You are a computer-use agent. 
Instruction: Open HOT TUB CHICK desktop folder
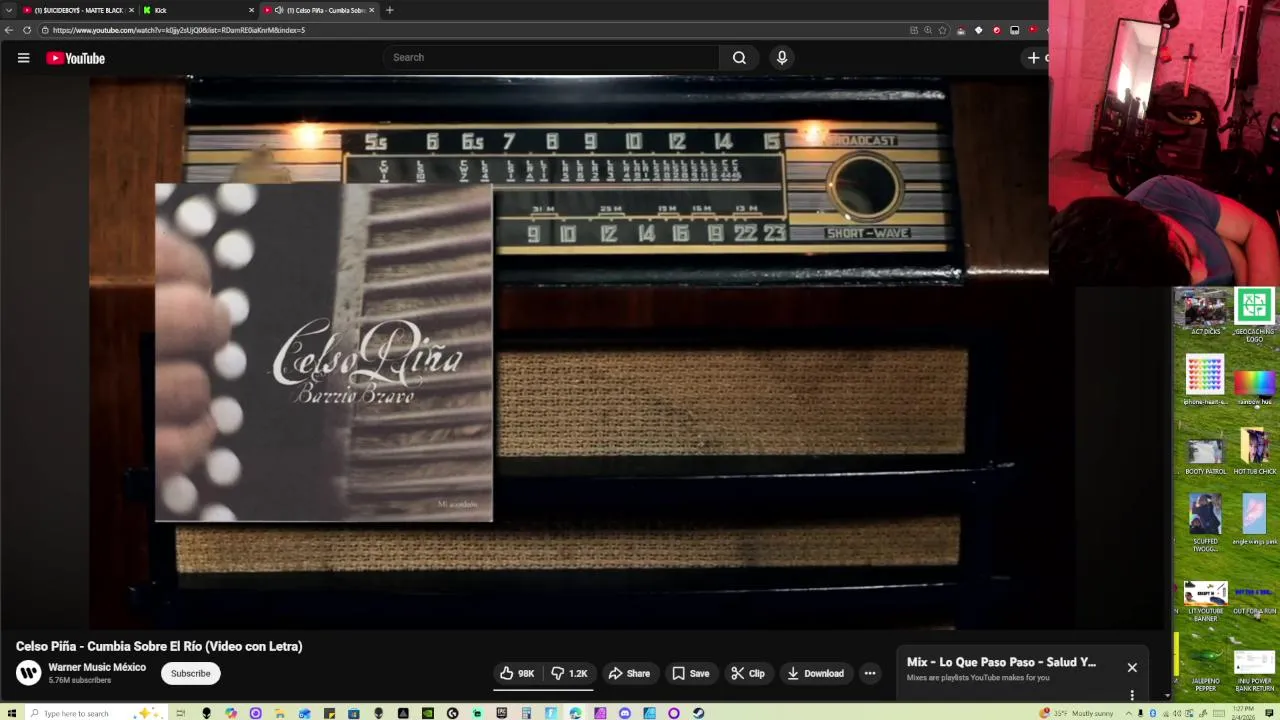pyautogui.click(x=1254, y=451)
